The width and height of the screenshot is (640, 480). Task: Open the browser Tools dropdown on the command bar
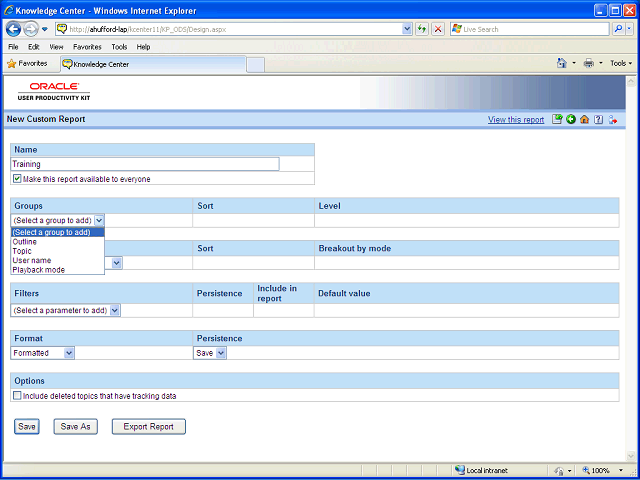(621, 63)
